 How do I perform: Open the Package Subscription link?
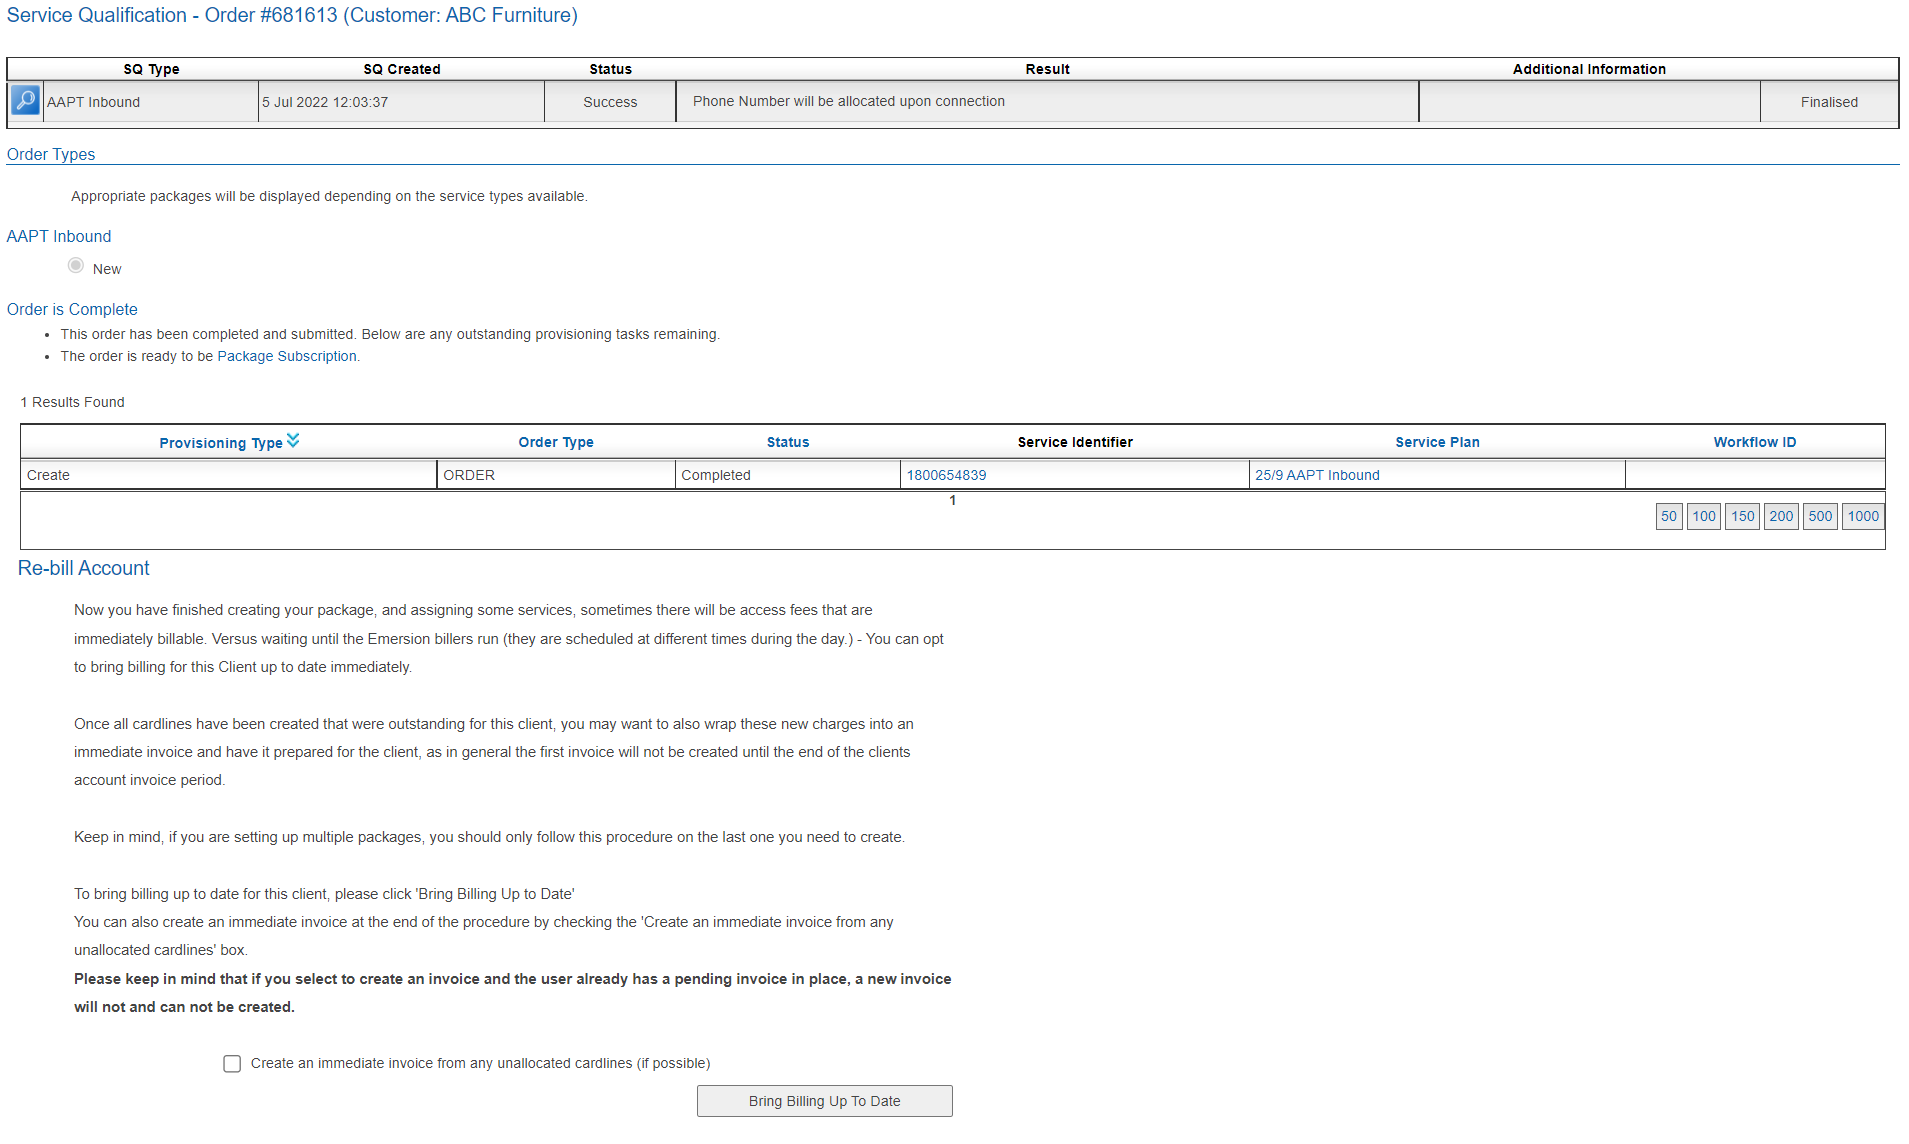click(x=287, y=356)
